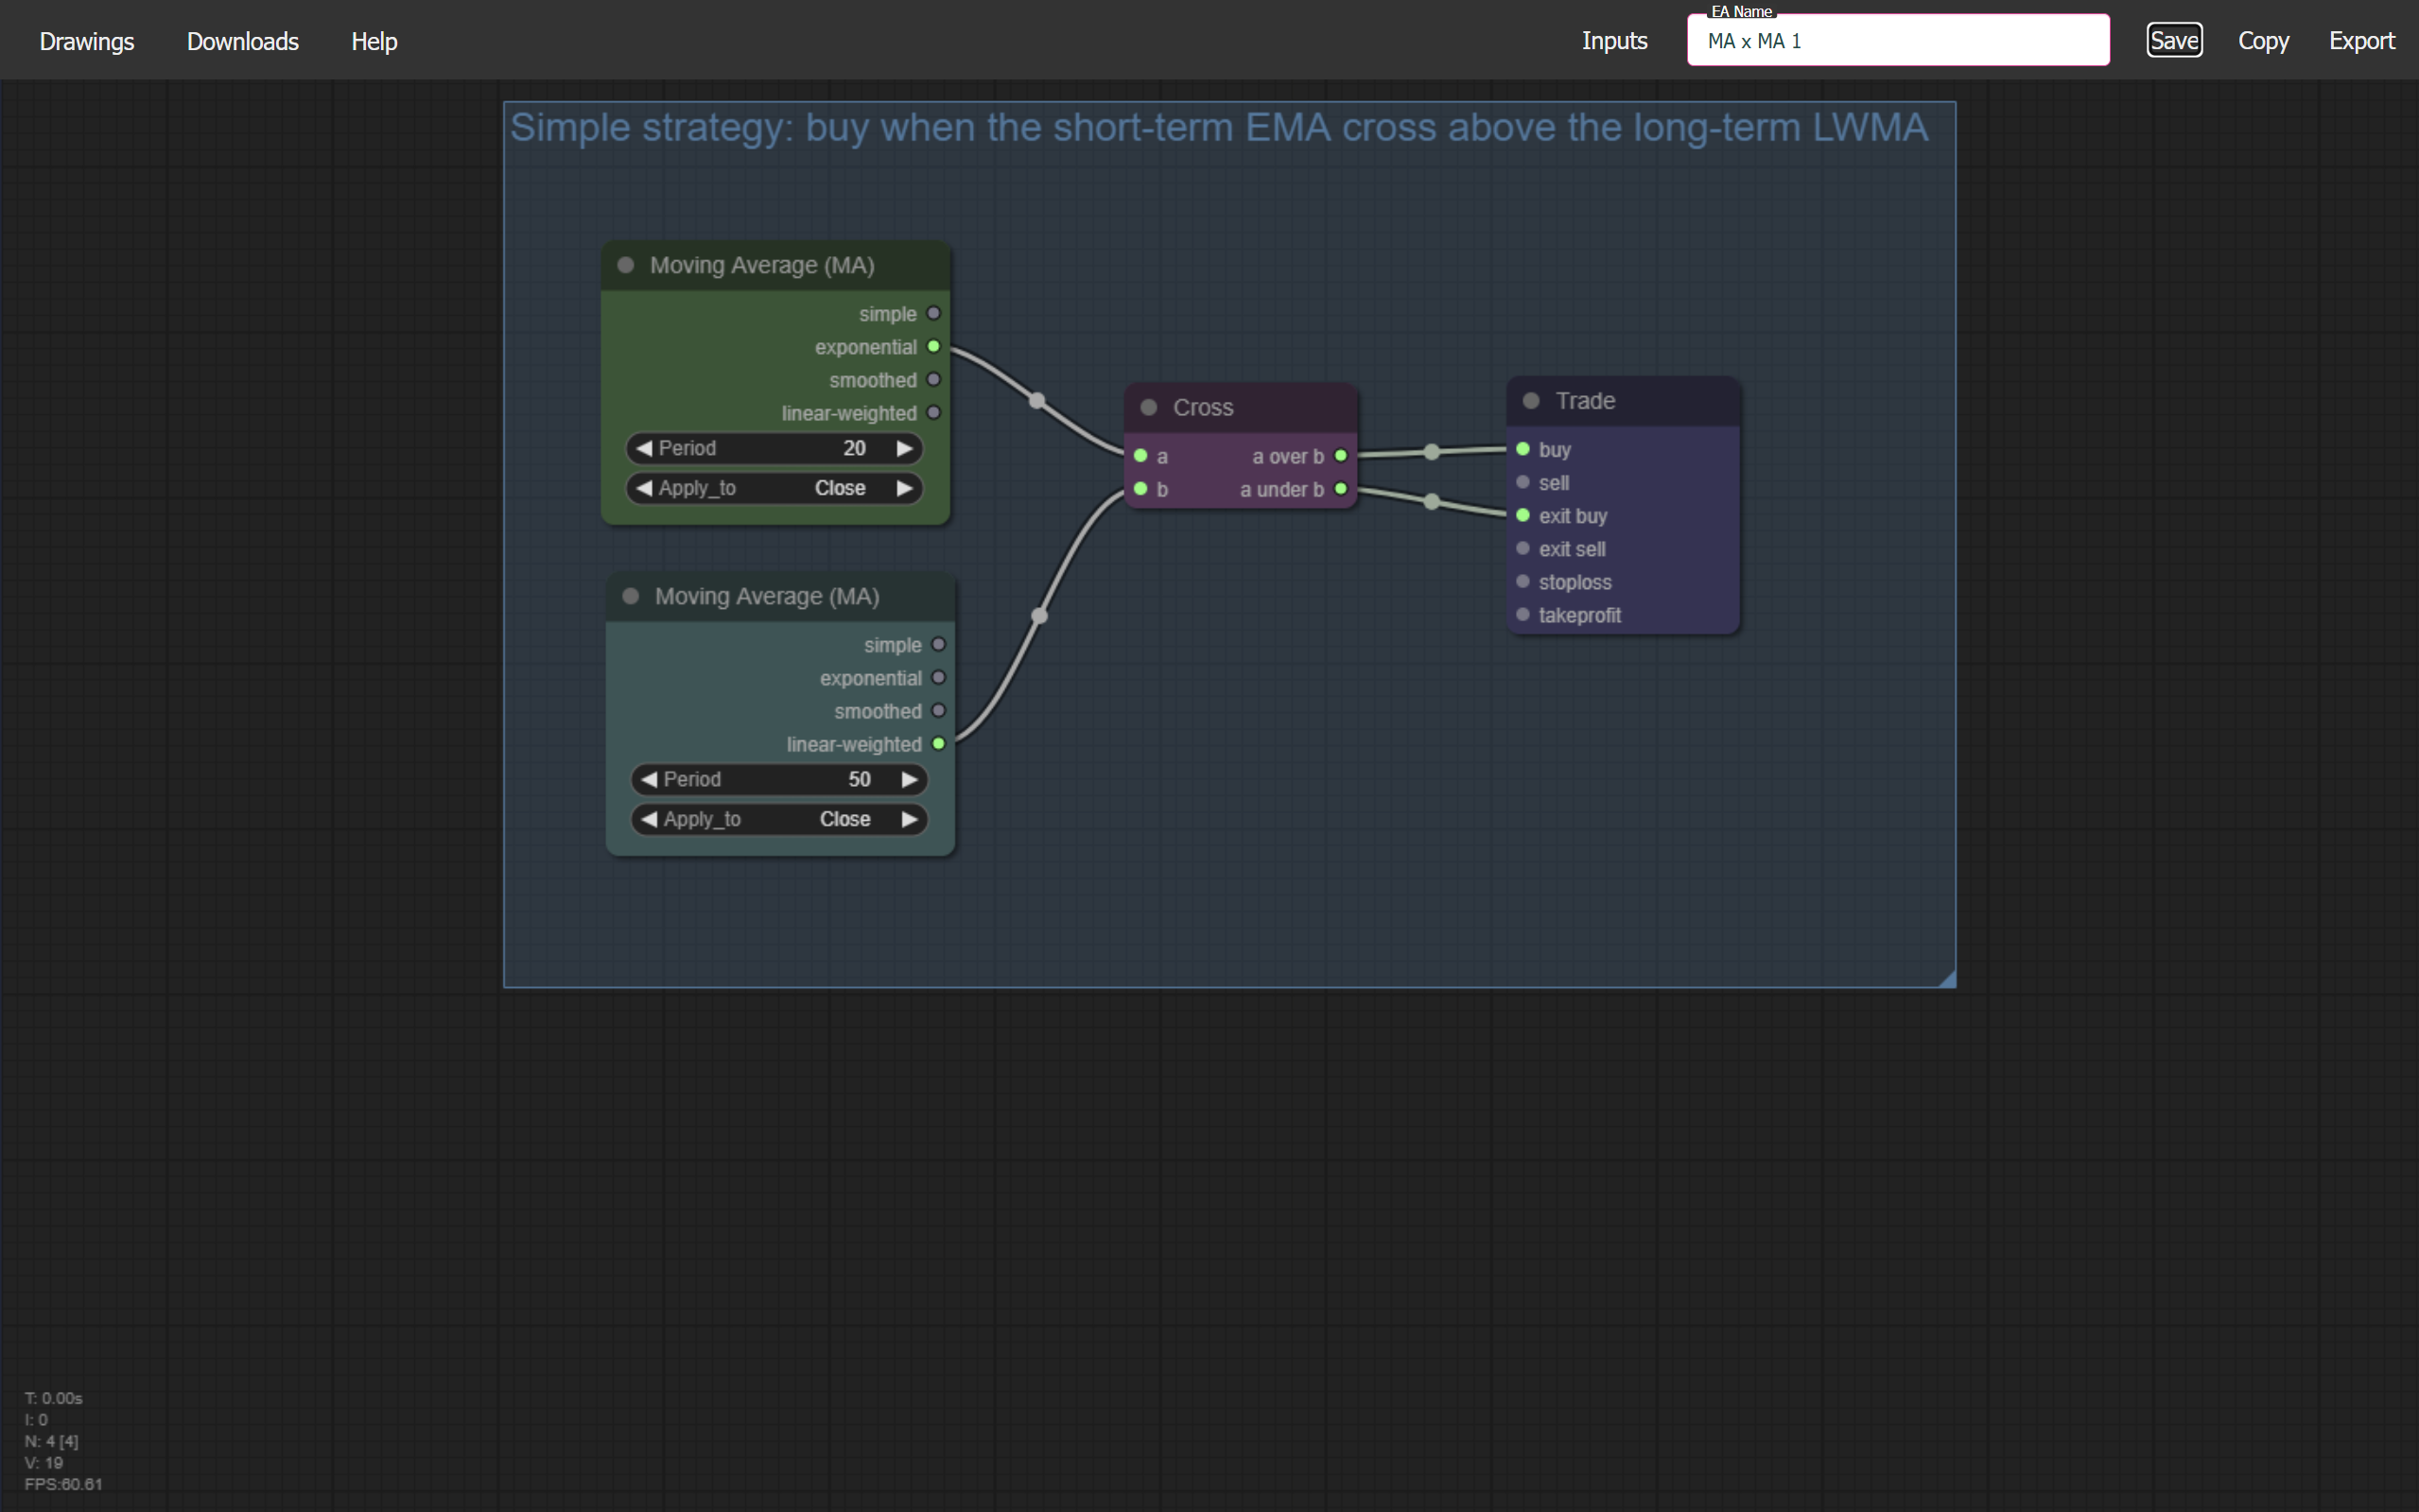
Task: Click the Save button
Action: (2174, 39)
